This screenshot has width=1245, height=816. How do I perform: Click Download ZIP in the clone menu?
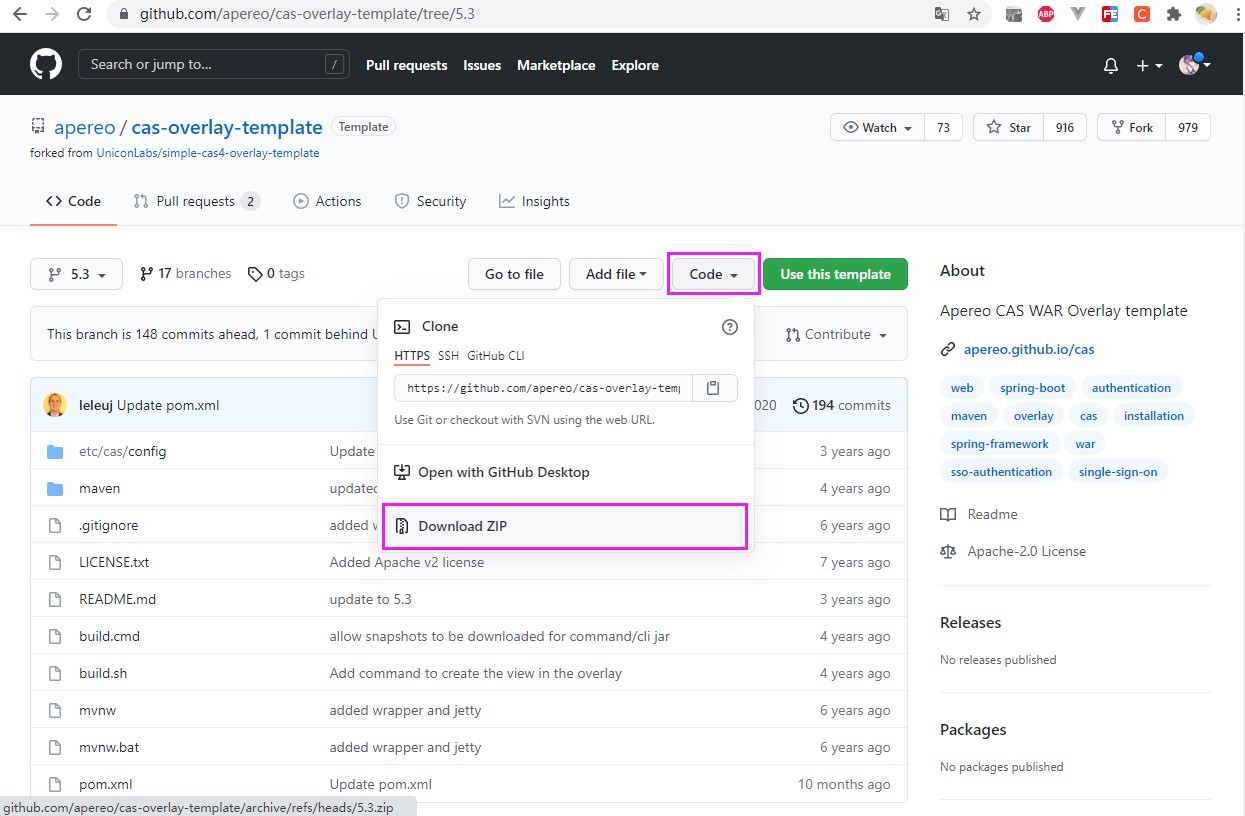tap(565, 526)
